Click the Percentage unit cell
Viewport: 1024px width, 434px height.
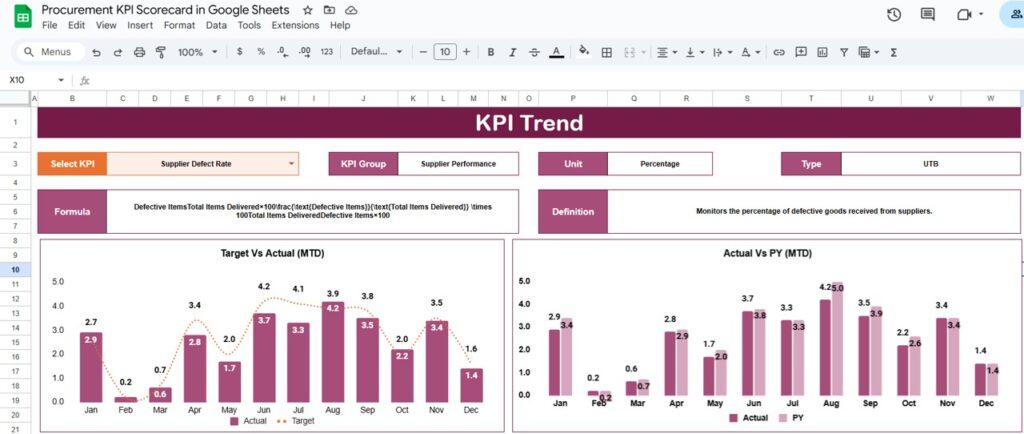(660, 164)
